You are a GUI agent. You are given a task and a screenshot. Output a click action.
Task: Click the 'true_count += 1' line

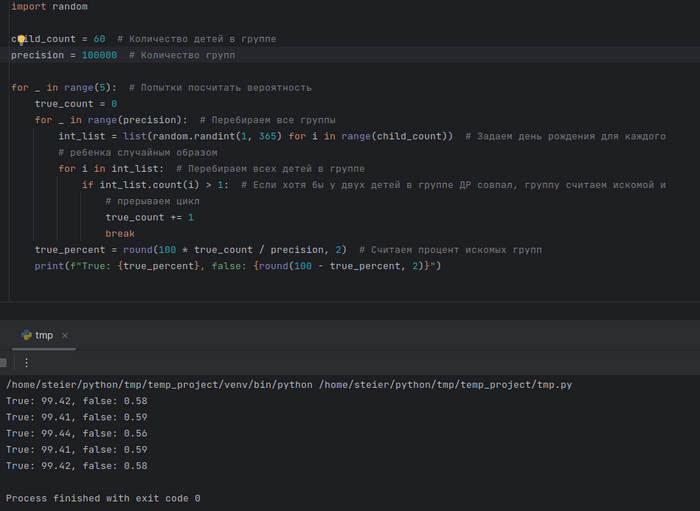(x=149, y=217)
